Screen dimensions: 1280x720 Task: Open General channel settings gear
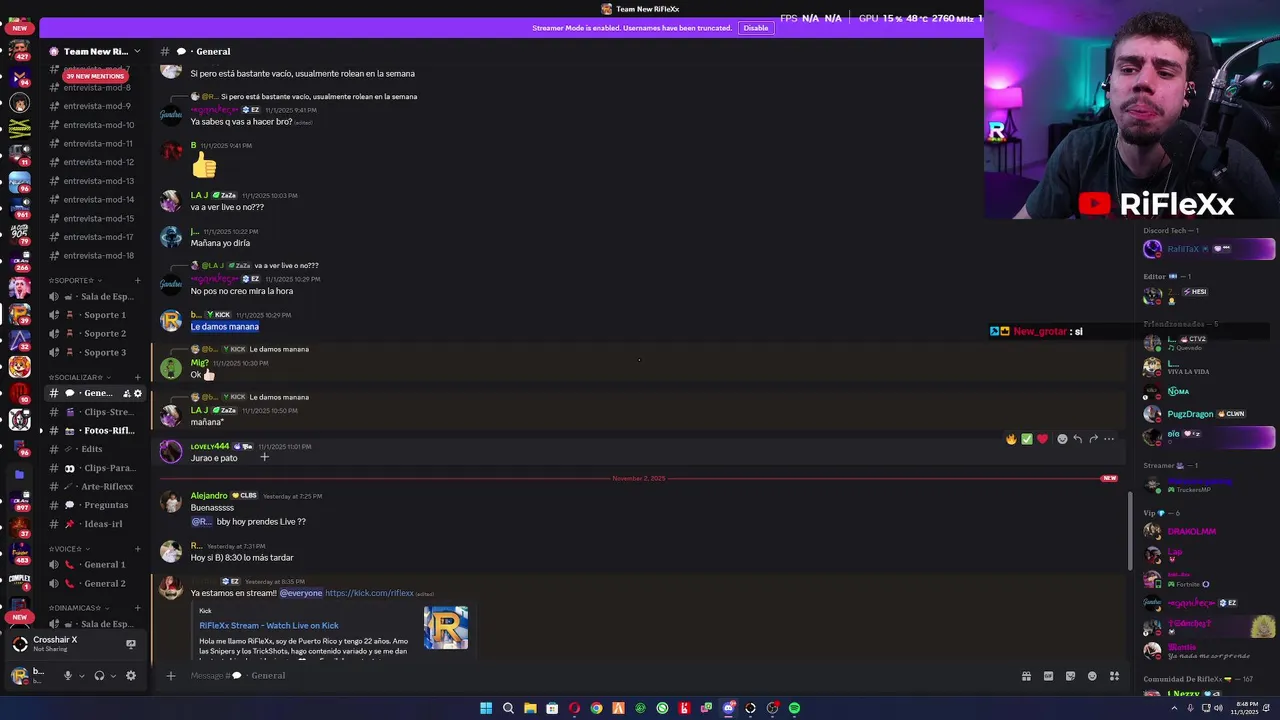point(138,393)
